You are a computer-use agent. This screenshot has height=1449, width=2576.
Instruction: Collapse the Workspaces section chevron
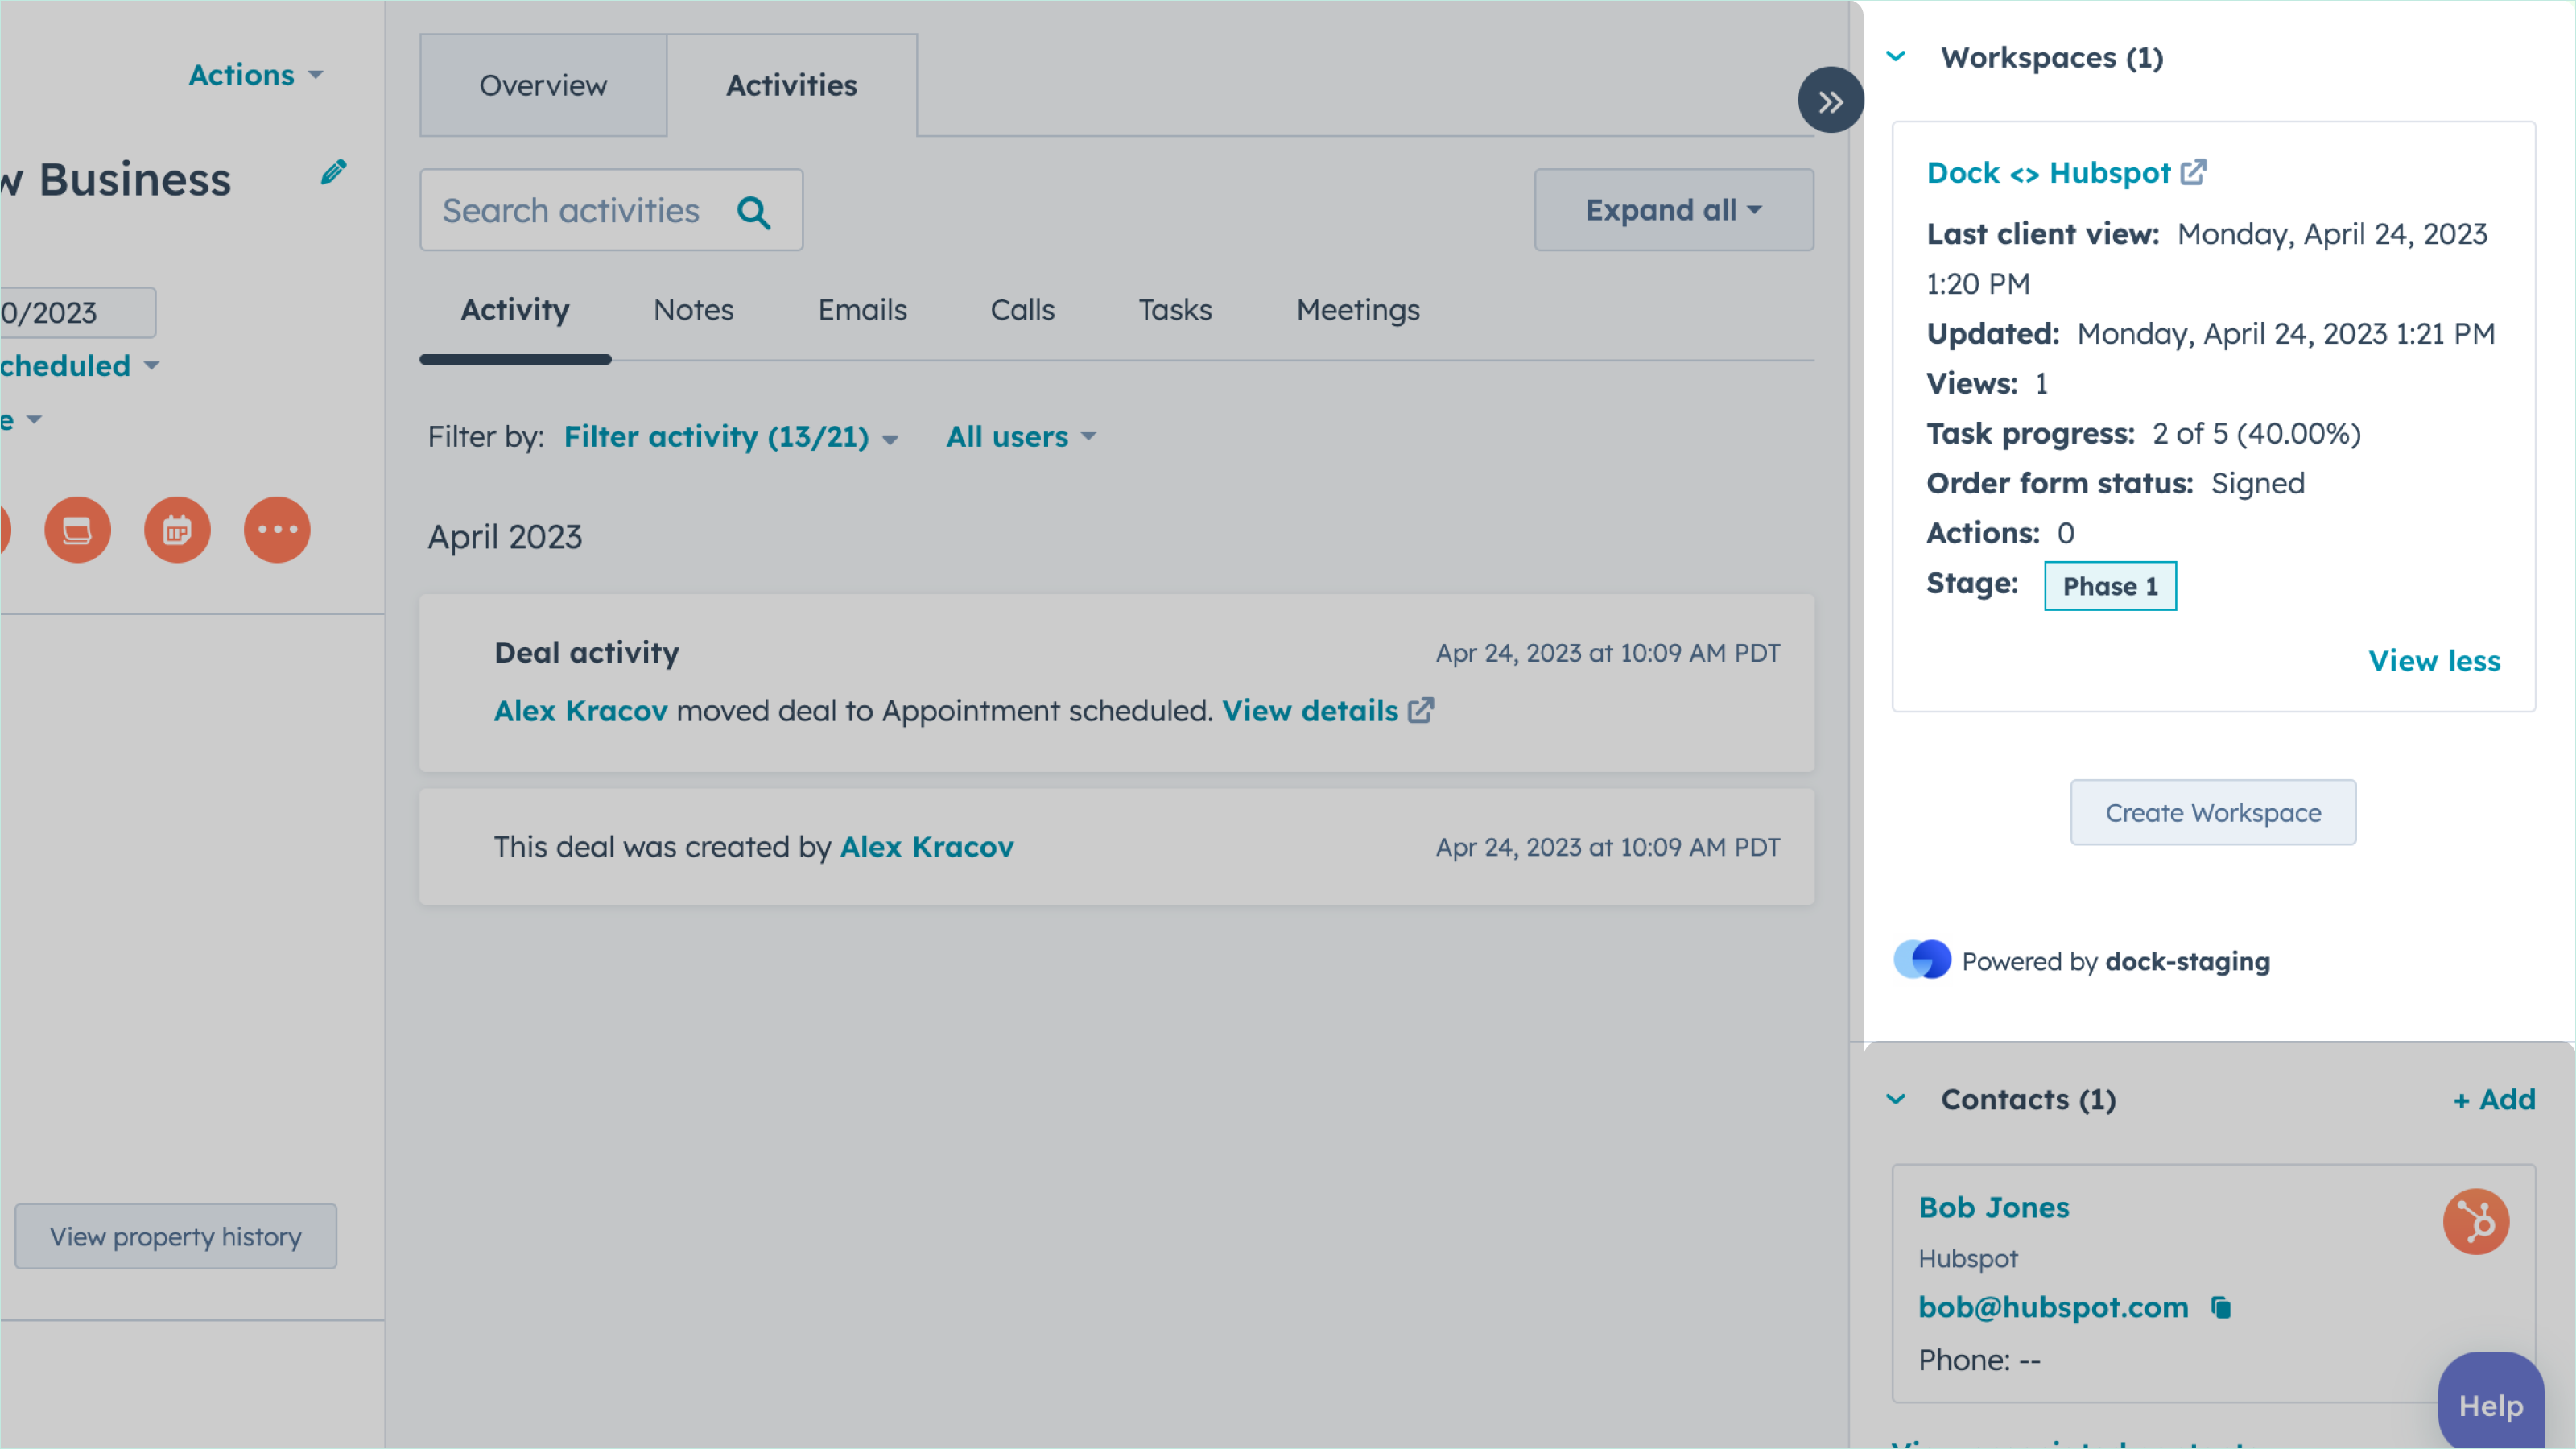1896,57
